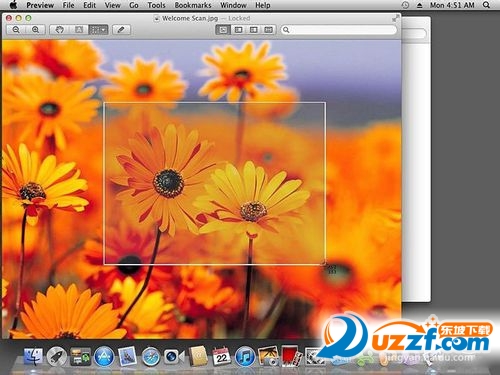Click the Zoom Out magnifier button
Image resolution: width=500 pixels, height=375 pixels.
(x=16, y=30)
